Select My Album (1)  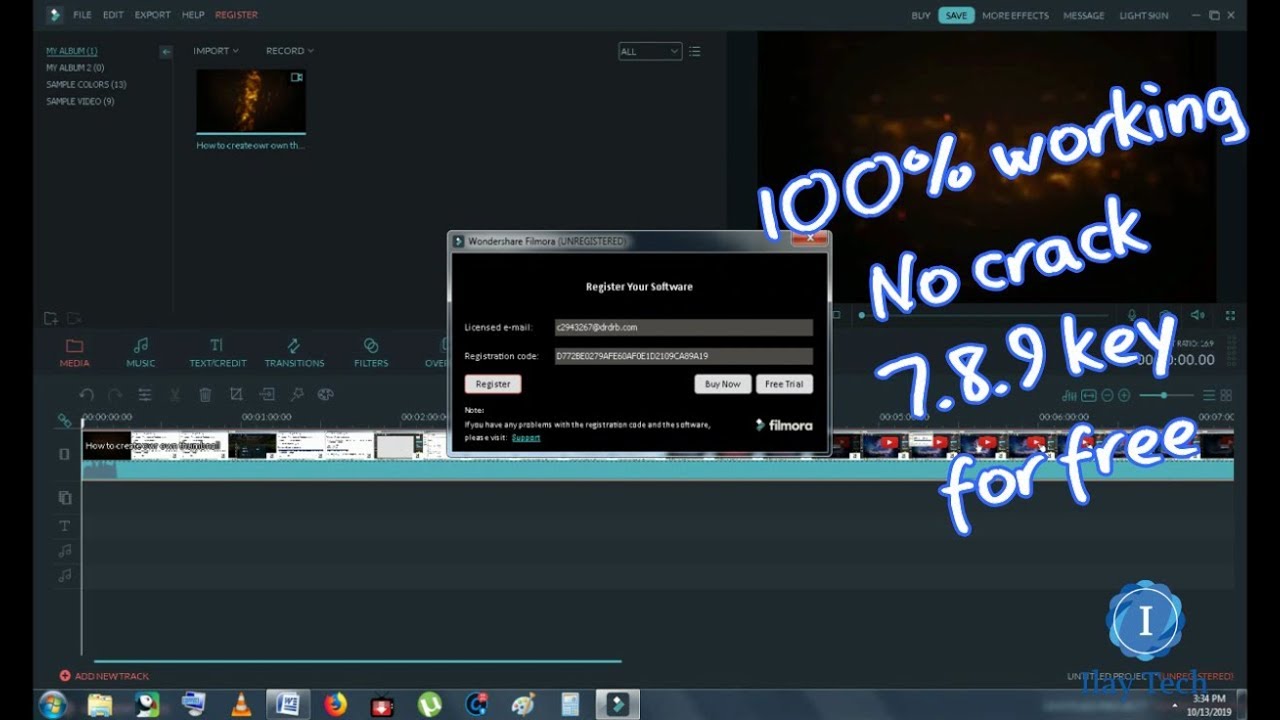[x=71, y=51]
